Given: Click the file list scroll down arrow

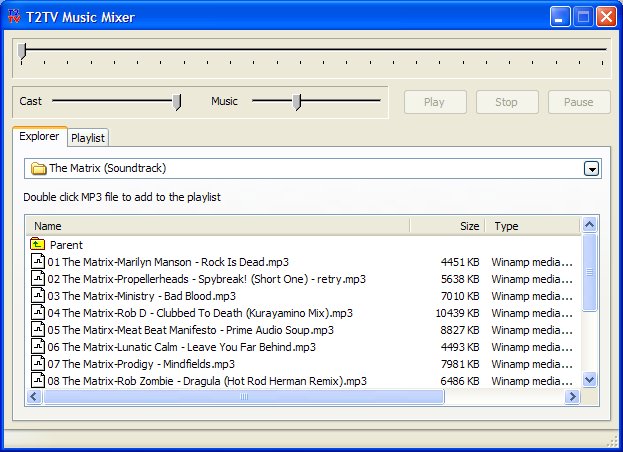Looking at the screenshot, I should [x=589, y=379].
